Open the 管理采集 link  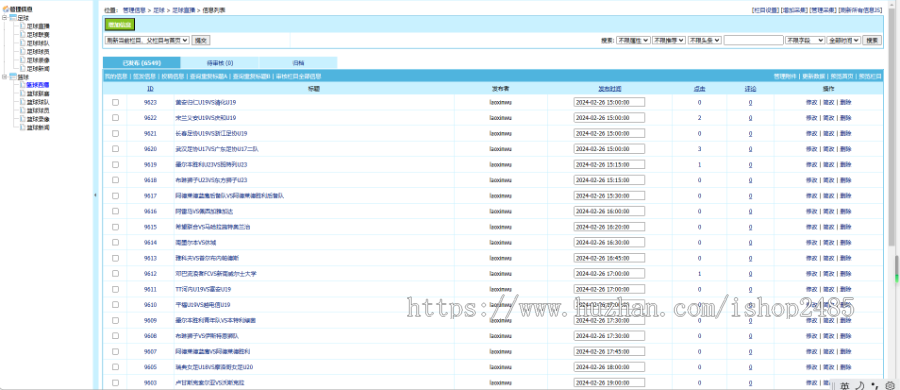point(823,10)
